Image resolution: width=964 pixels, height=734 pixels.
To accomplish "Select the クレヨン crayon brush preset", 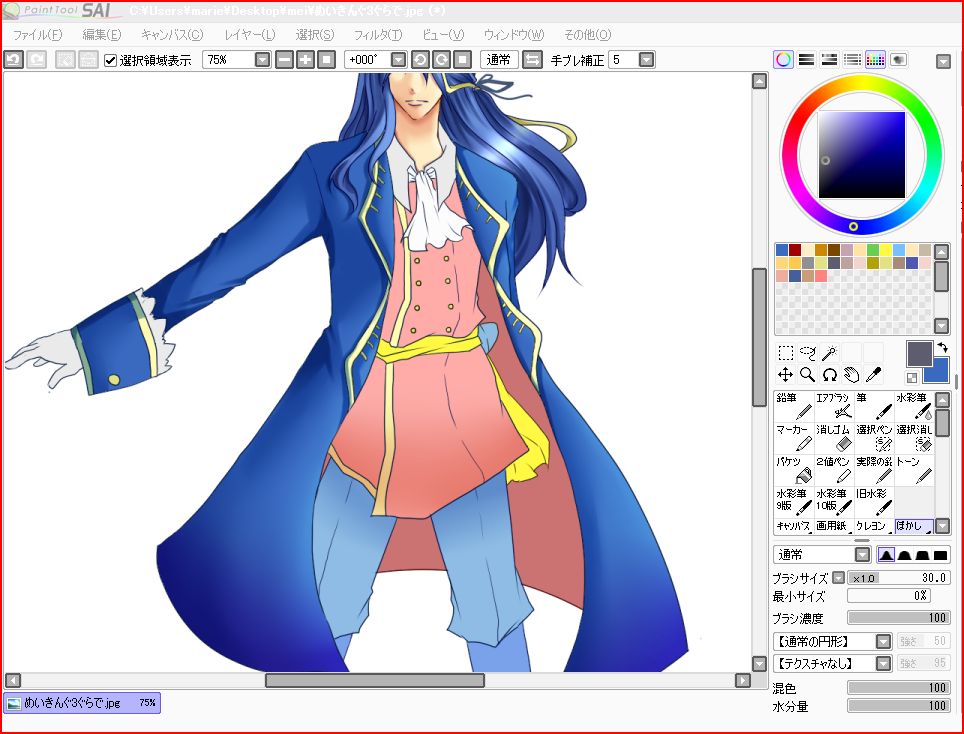I will [x=874, y=526].
